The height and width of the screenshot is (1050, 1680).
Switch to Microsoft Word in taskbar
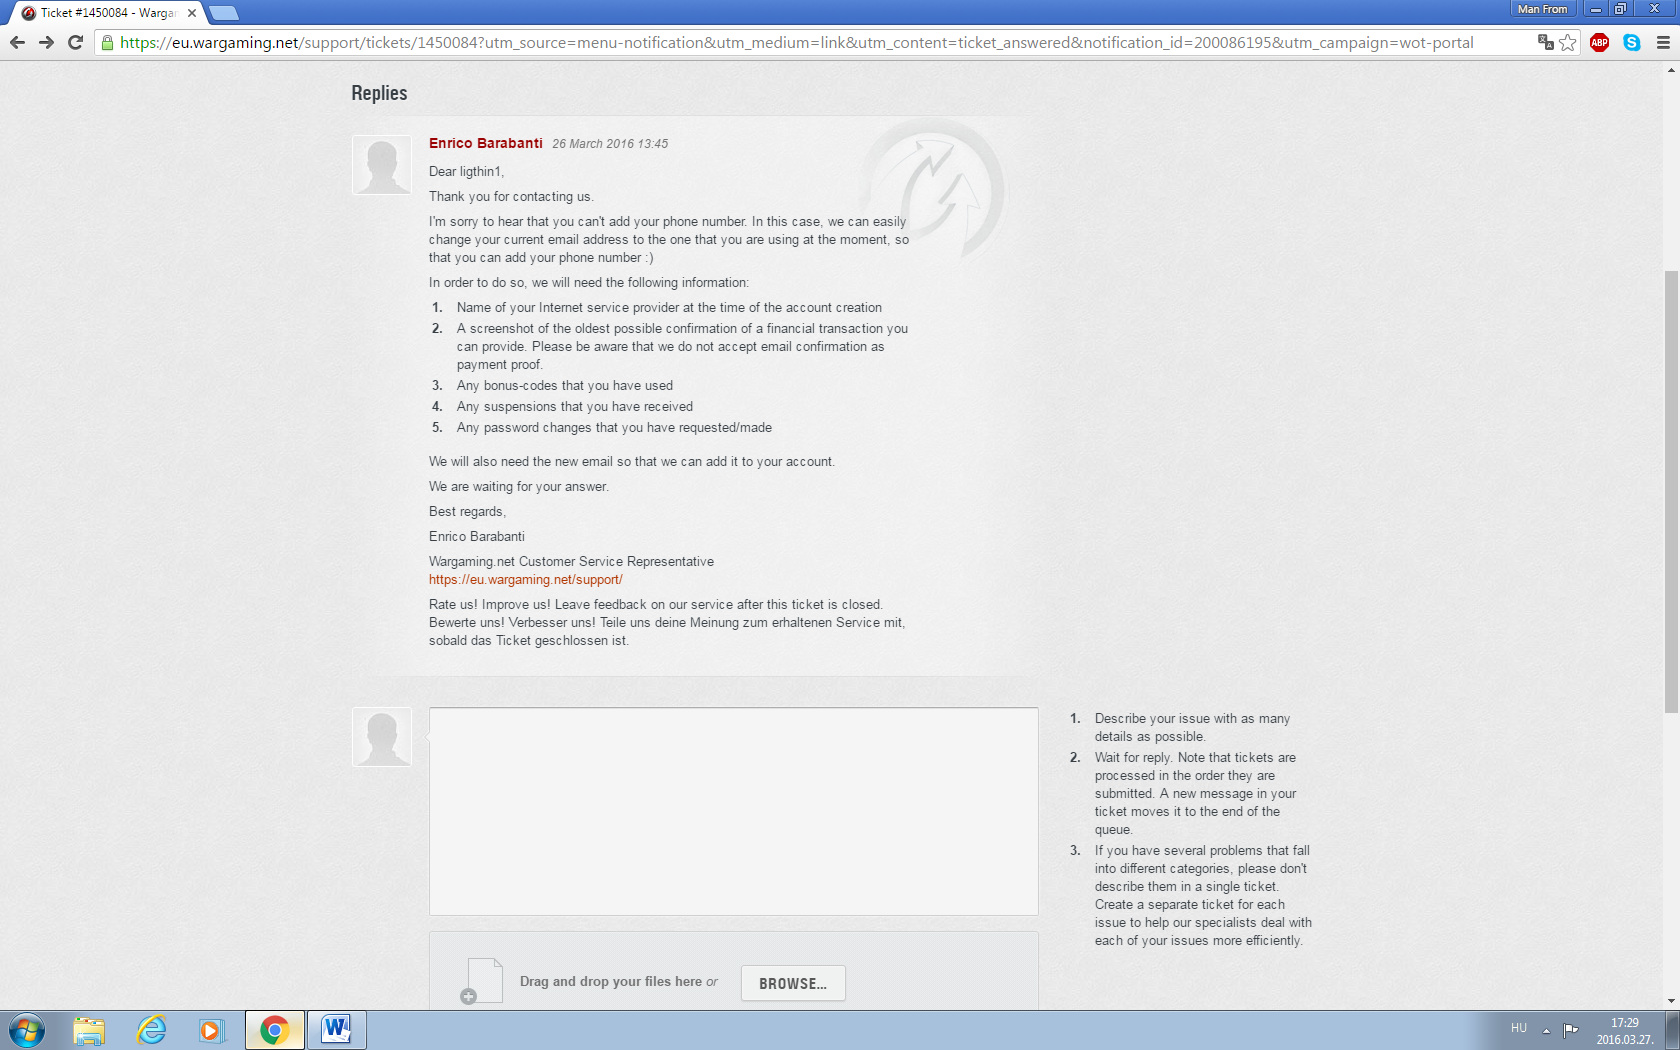tap(336, 1030)
